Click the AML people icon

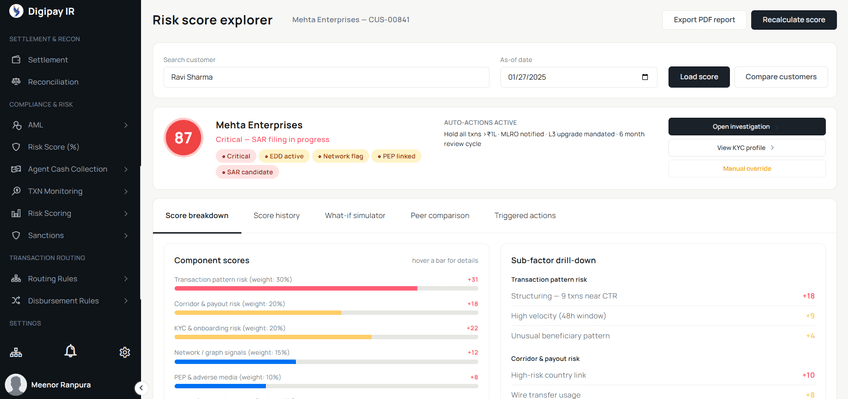[x=16, y=125]
